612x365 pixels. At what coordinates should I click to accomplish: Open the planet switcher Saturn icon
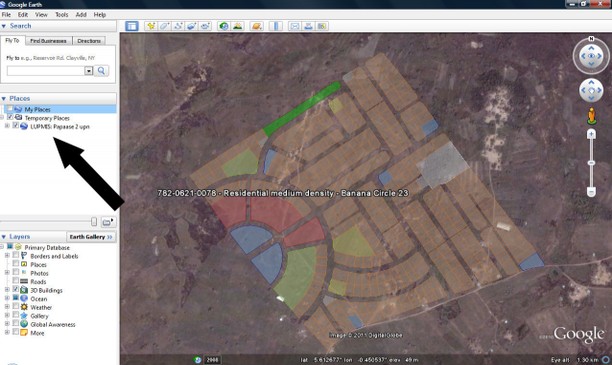pos(256,26)
